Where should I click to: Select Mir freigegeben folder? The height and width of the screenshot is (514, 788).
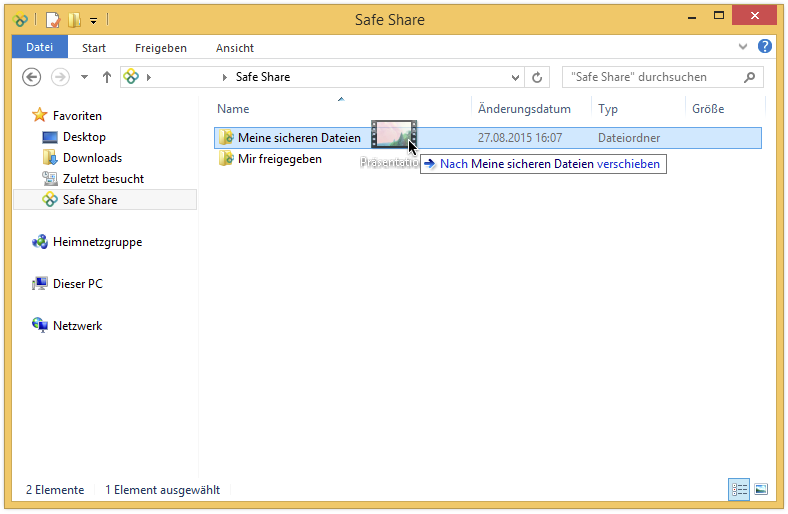click(x=280, y=159)
